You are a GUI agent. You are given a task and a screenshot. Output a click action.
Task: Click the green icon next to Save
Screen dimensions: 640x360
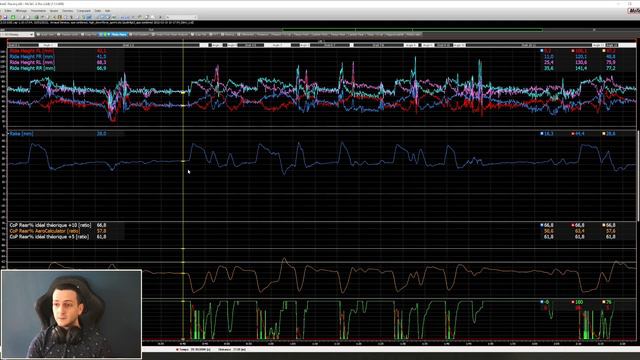click(x=13, y=17)
